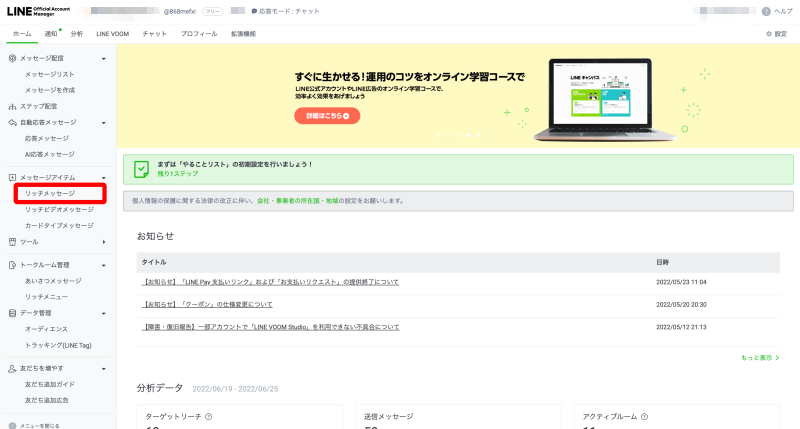800x429 pixels.
Task: Click the 応答モード chat bubble icon
Action: click(254, 11)
